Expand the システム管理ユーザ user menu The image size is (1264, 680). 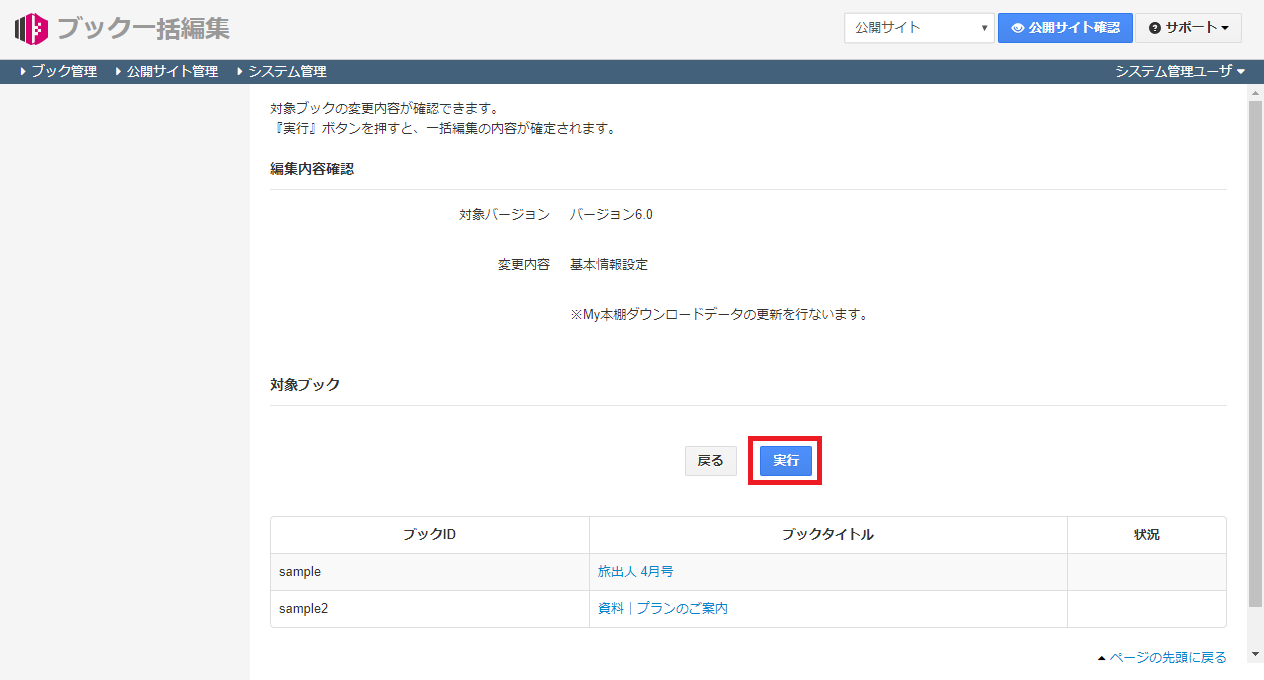(x=1180, y=72)
